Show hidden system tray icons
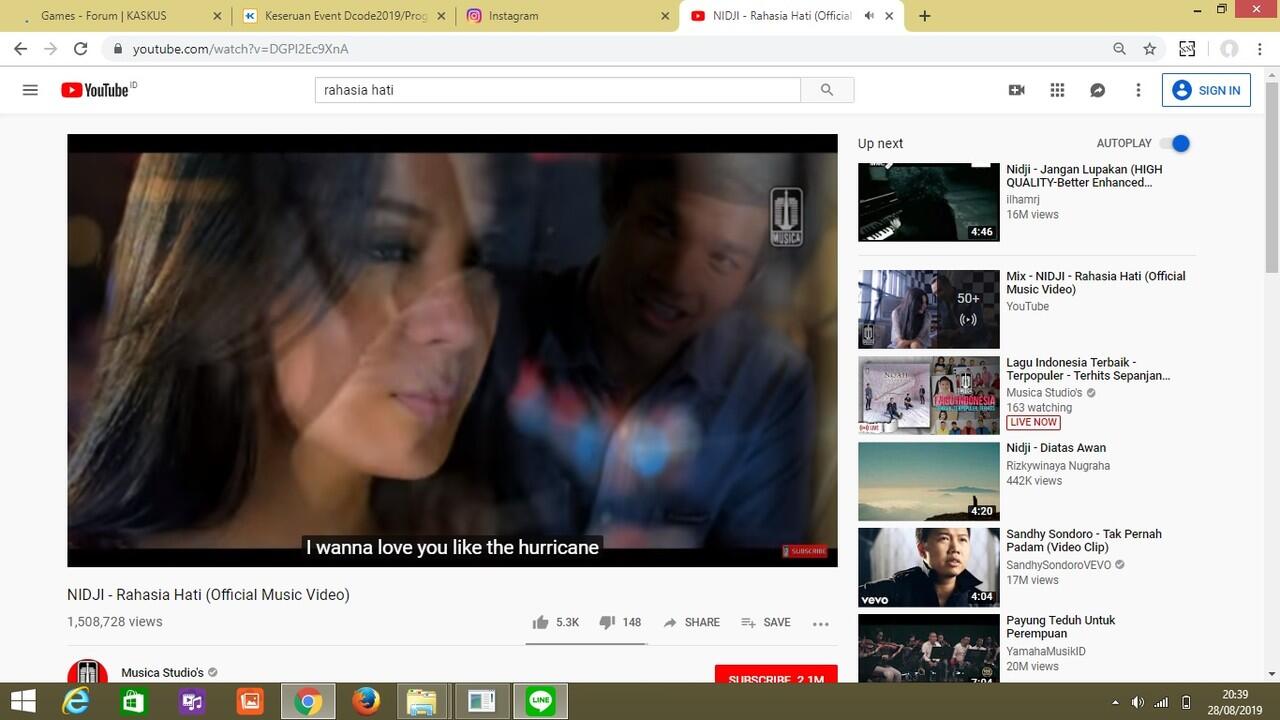Image resolution: width=1280 pixels, height=720 pixels. click(x=1115, y=702)
